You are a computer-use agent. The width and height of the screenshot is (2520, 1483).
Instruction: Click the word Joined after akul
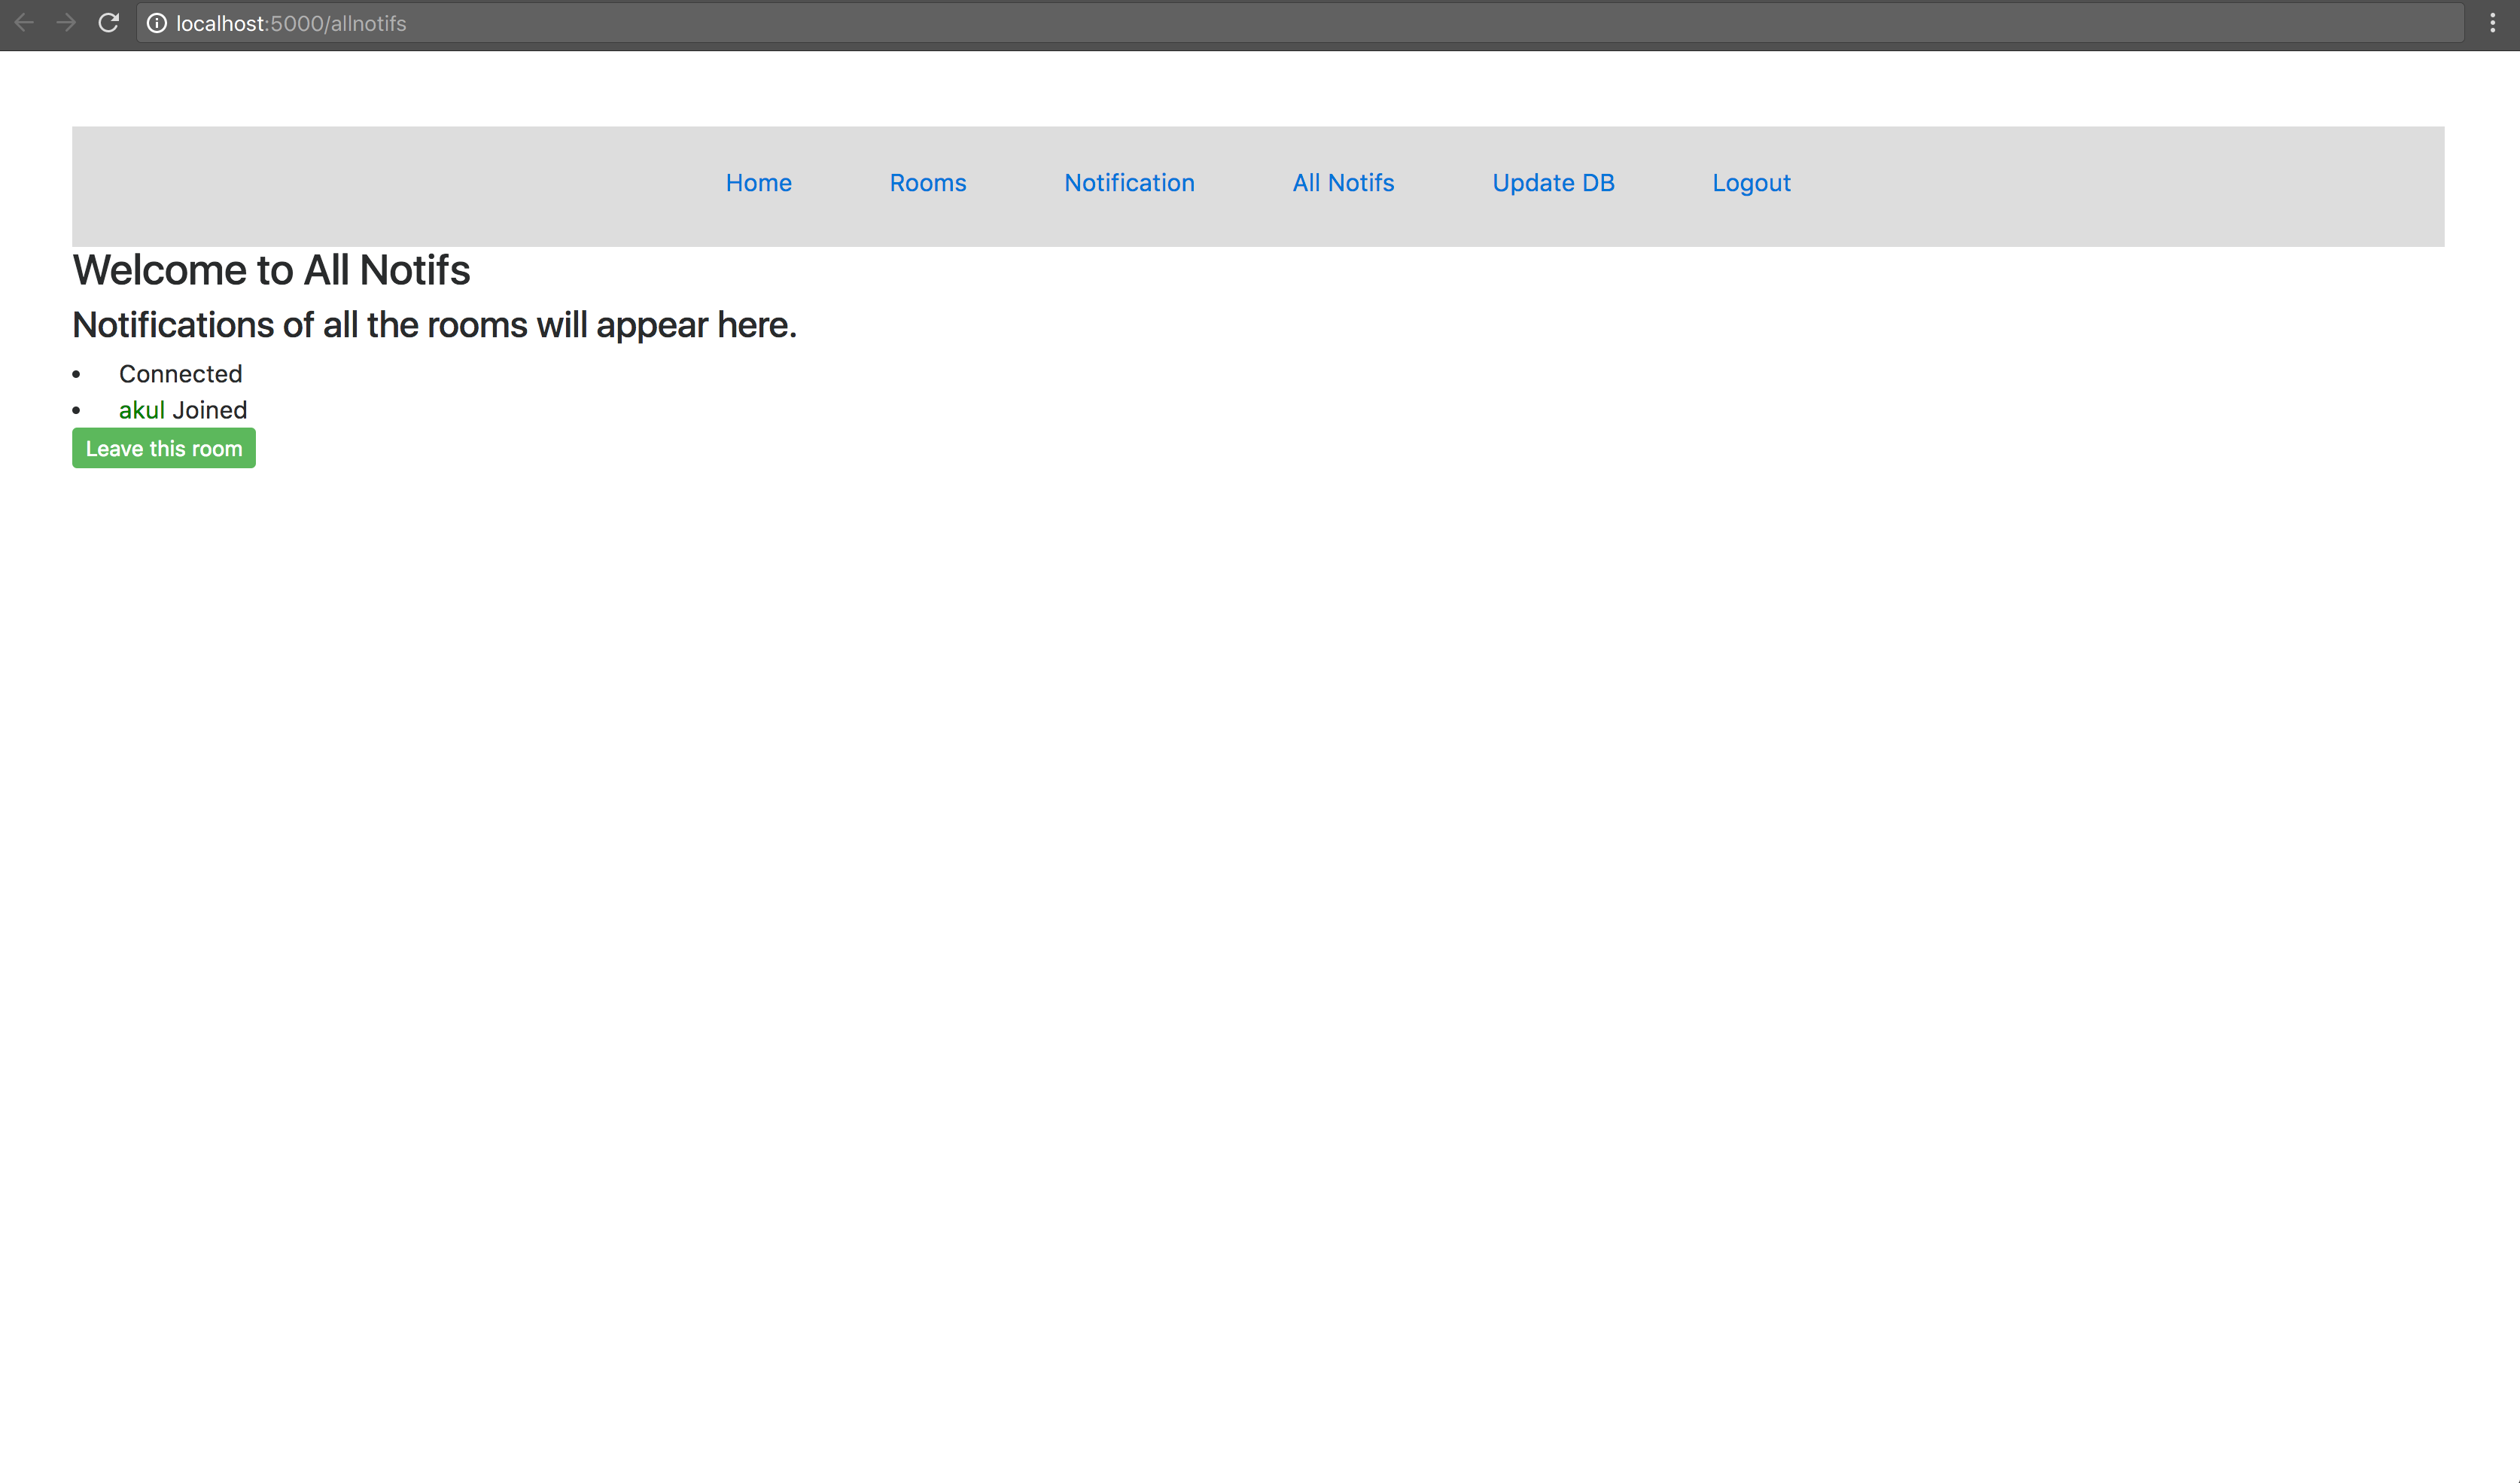pyautogui.click(x=209, y=410)
